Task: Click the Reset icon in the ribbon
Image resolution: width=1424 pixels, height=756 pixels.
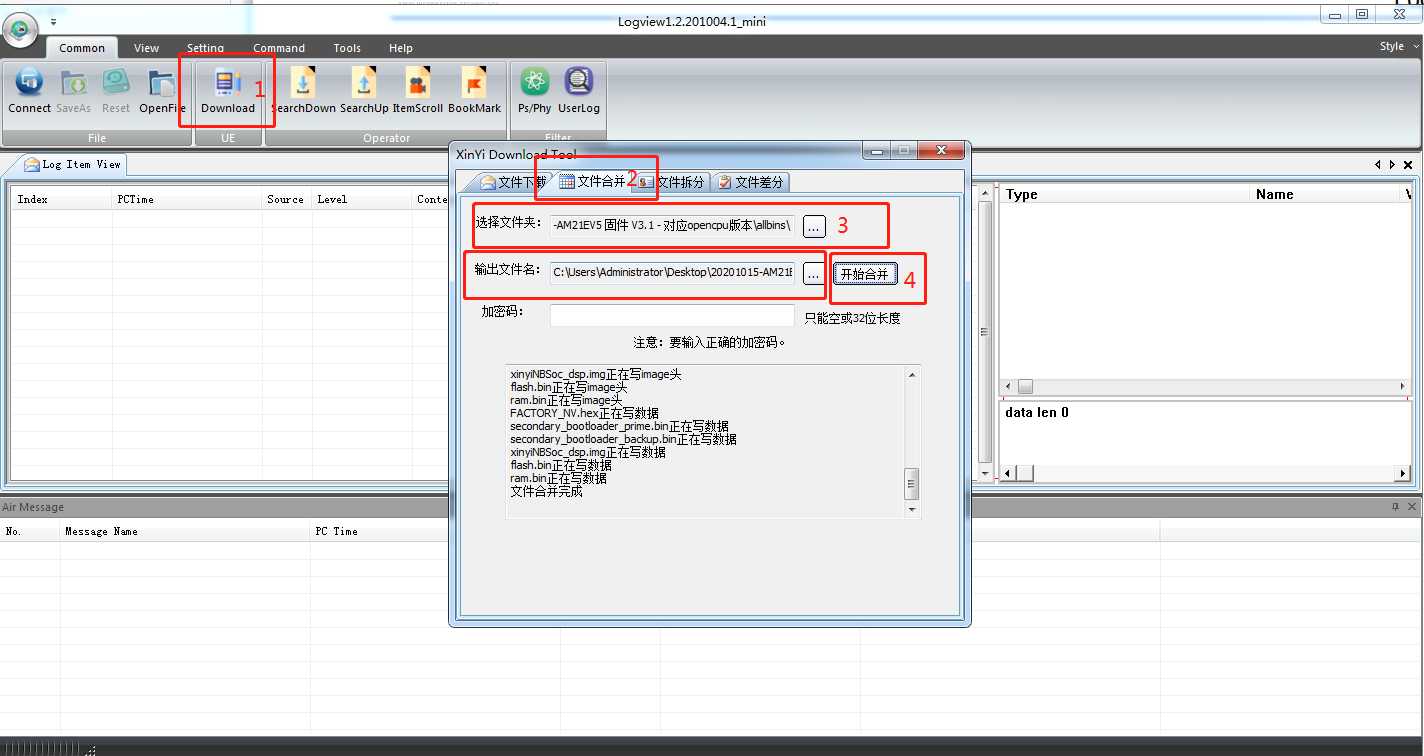Action: [116, 91]
